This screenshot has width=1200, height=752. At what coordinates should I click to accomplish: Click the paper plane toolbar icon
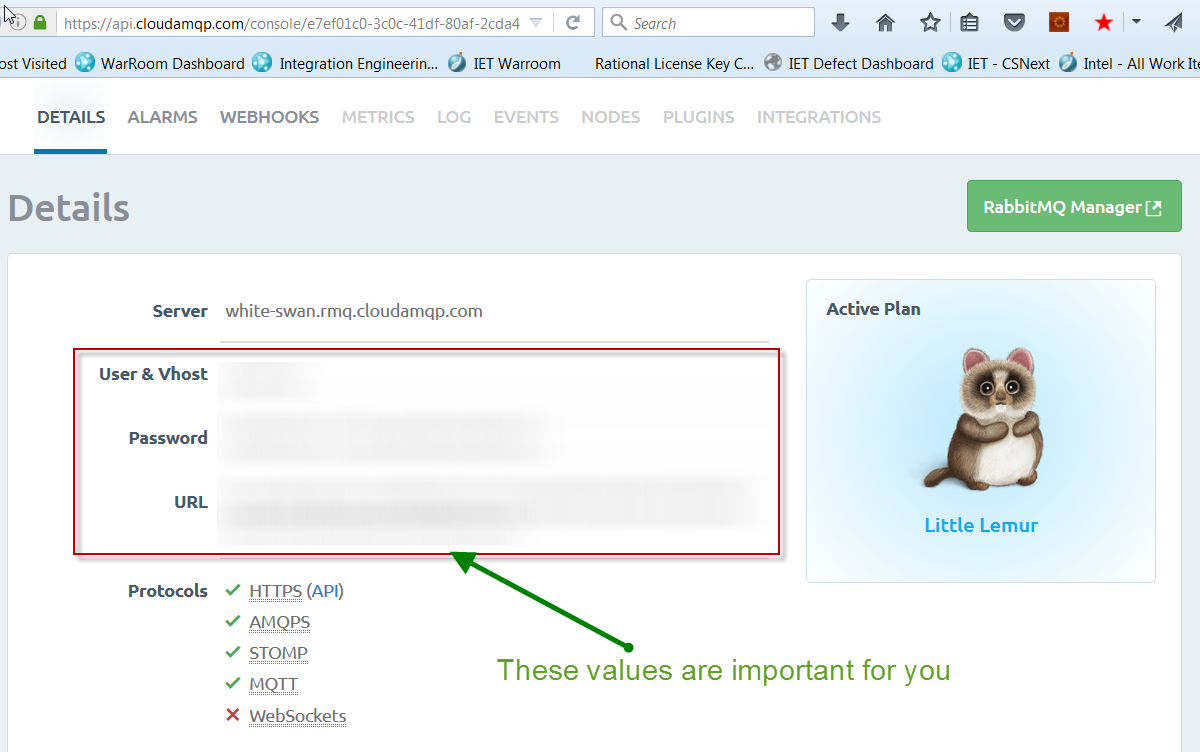[1174, 22]
